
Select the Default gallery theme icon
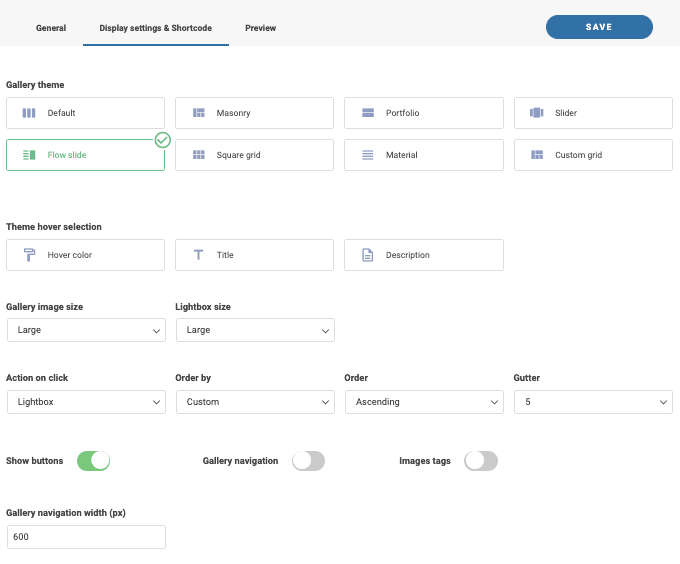tap(29, 113)
